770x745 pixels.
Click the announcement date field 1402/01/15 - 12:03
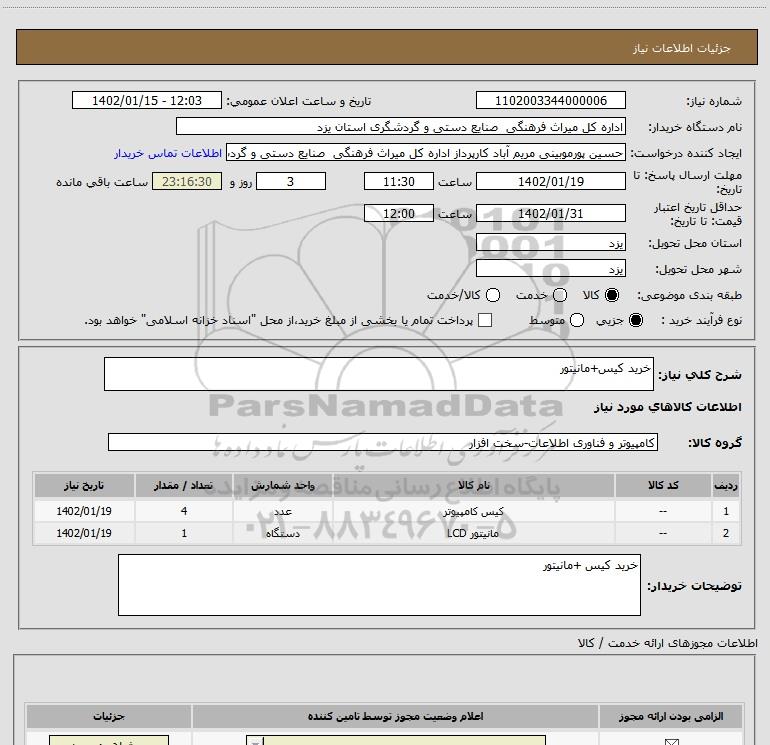pos(147,100)
